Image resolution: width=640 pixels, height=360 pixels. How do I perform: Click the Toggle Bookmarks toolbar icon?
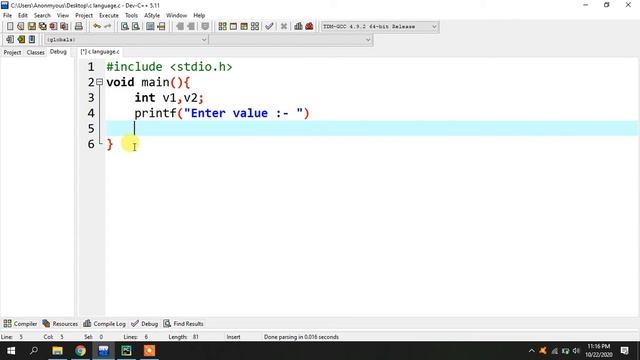tap(21, 40)
